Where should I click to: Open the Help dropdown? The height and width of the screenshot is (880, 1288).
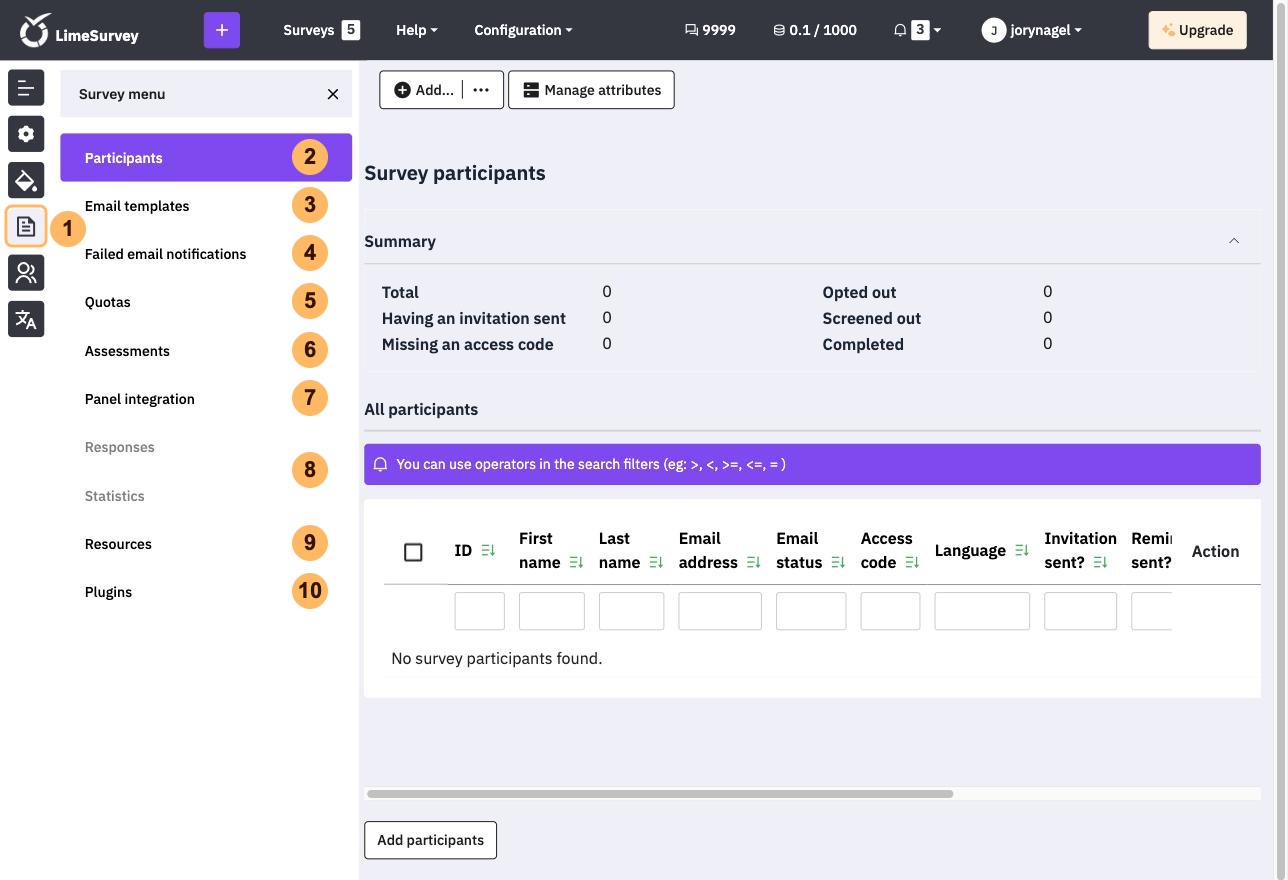click(417, 30)
